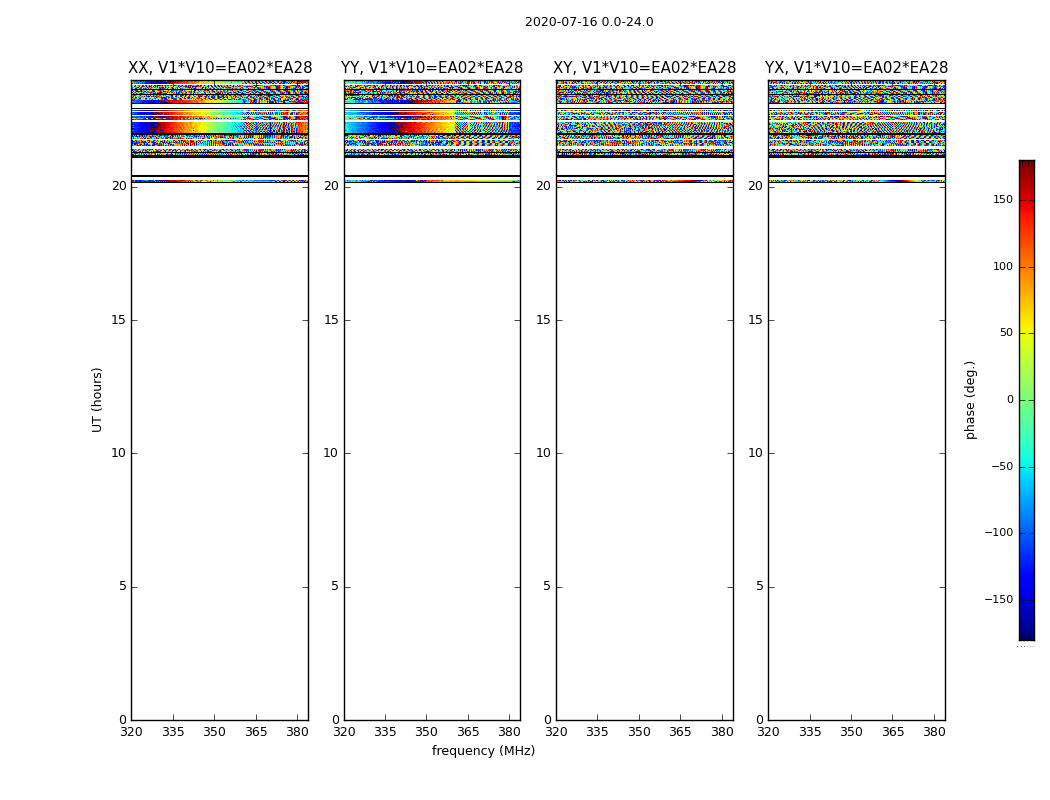Click the 10 hour tick of XY panel
This screenshot has width=1050, height=800.
[543, 453]
